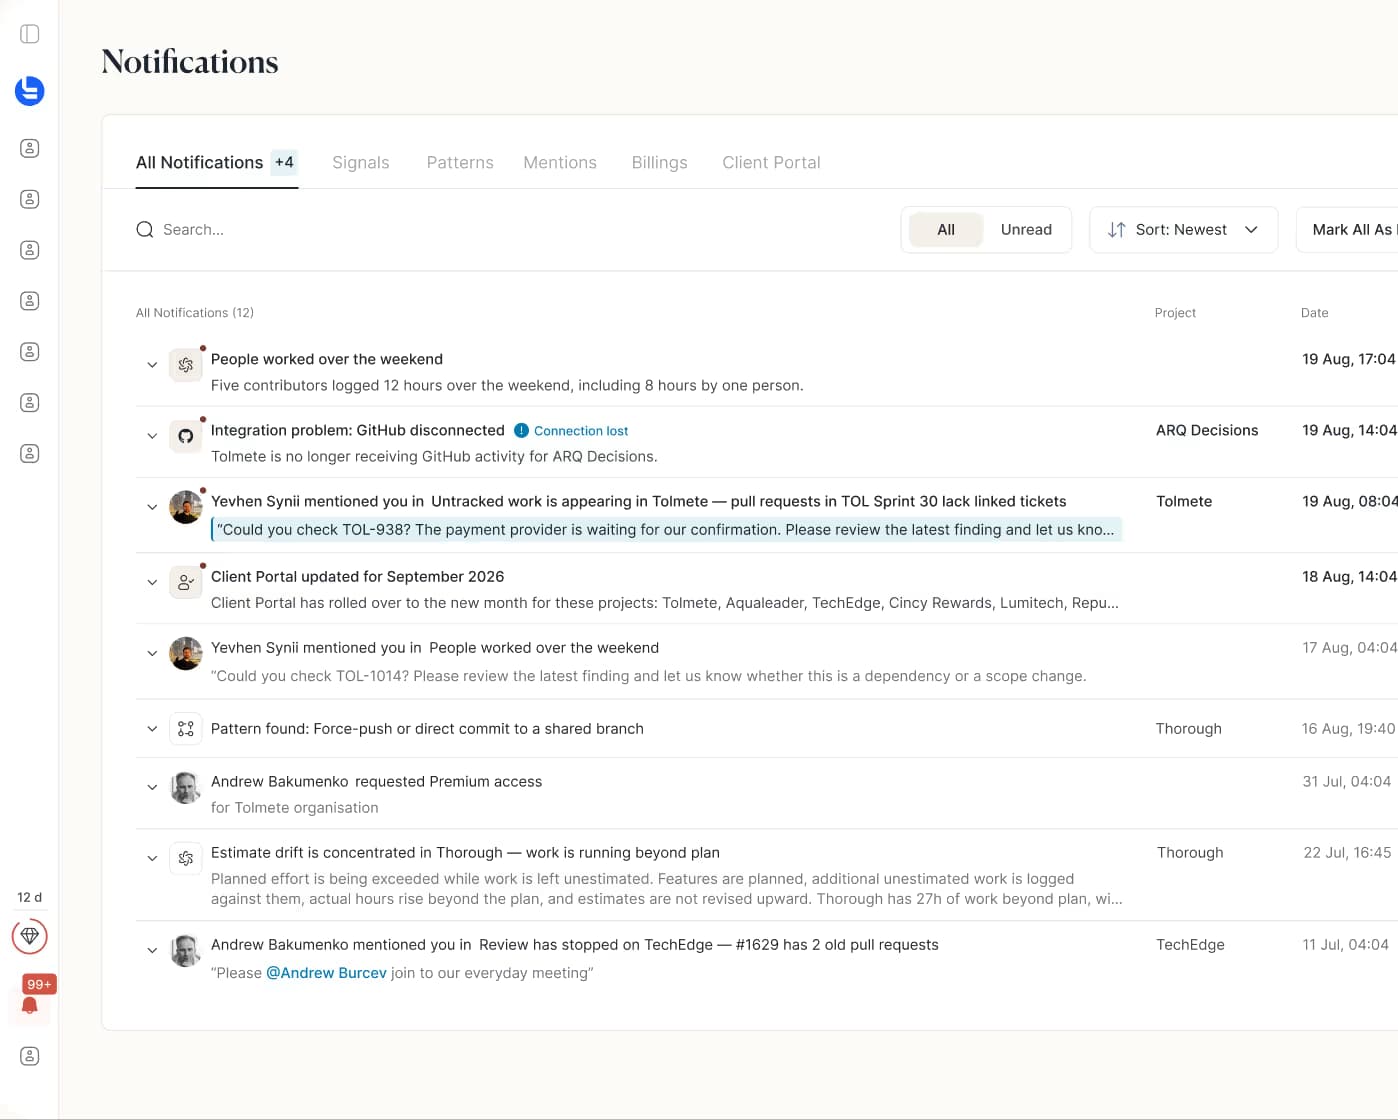Click the Date column header
Screen dimensions: 1398x1120
[x=1315, y=313]
